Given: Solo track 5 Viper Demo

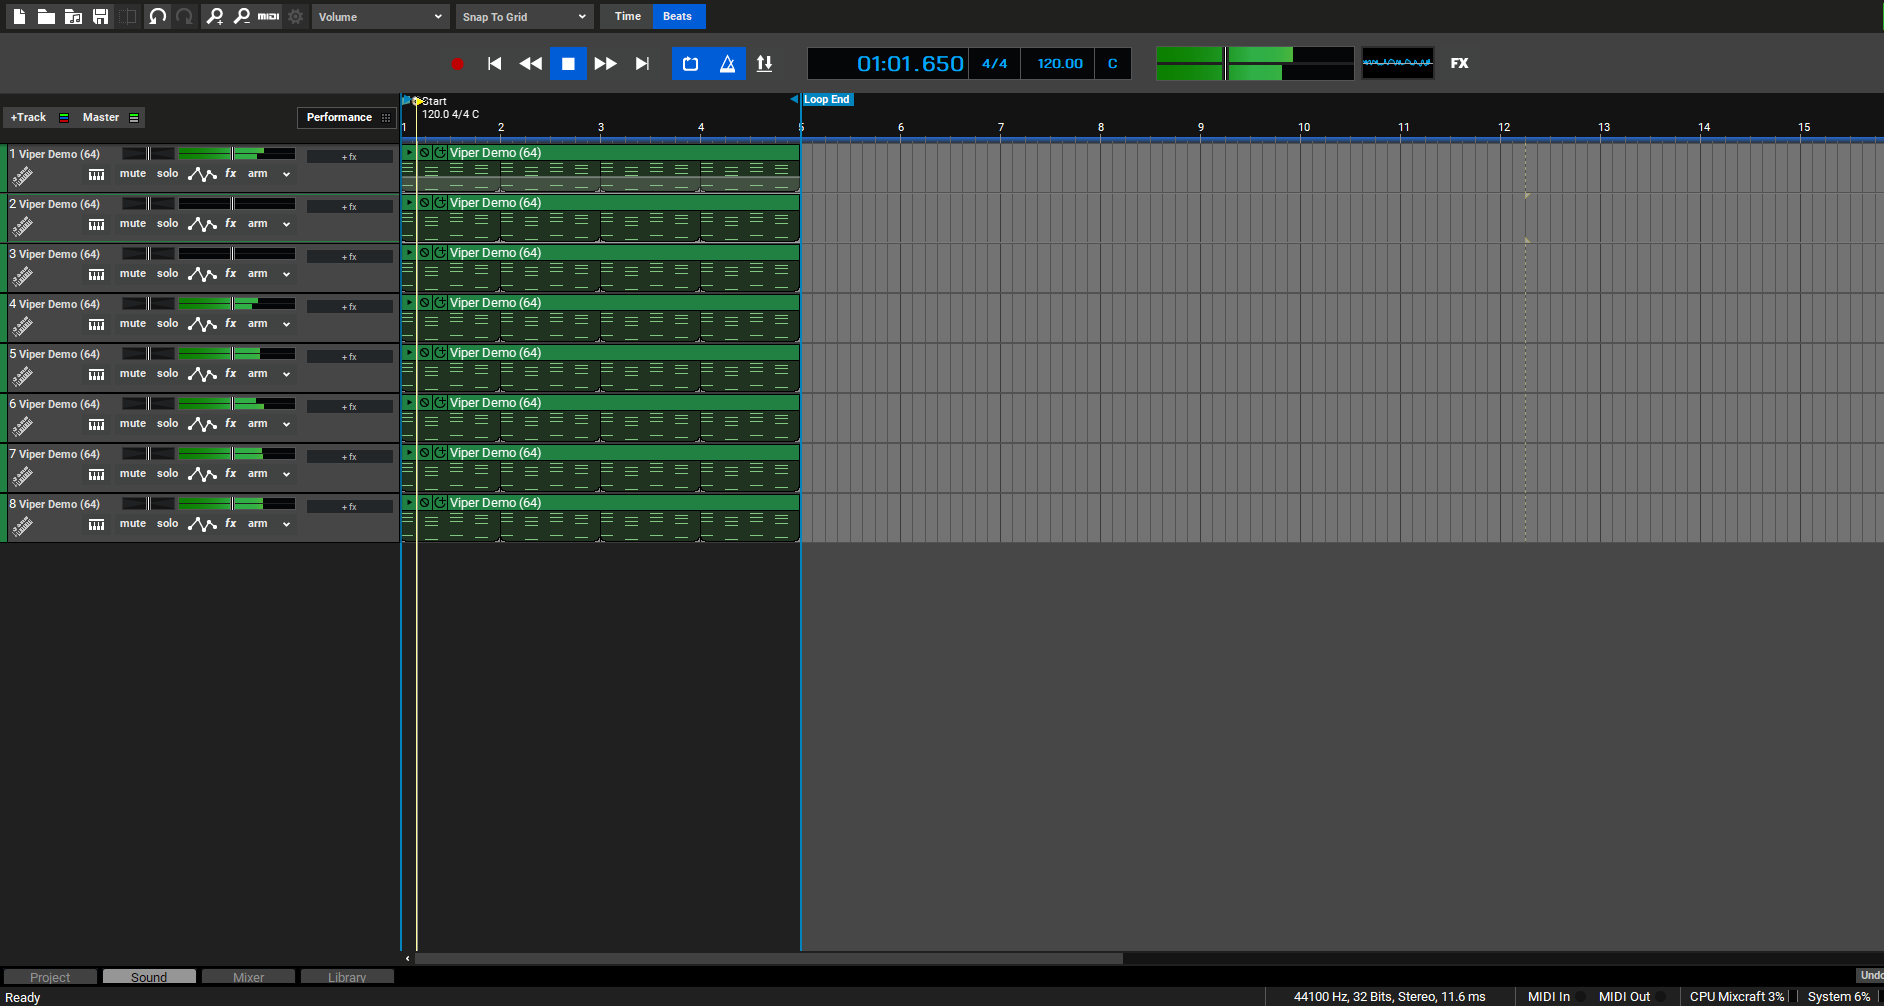Looking at the screenshot, I should click(x=168, y=374).
